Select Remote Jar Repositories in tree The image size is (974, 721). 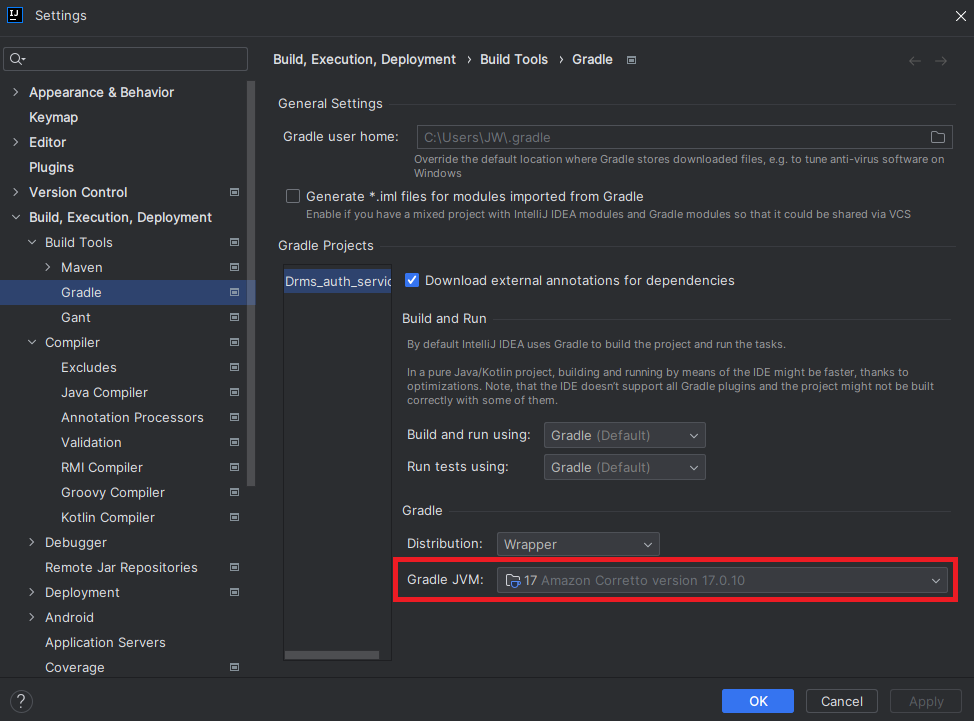[121, 568]
